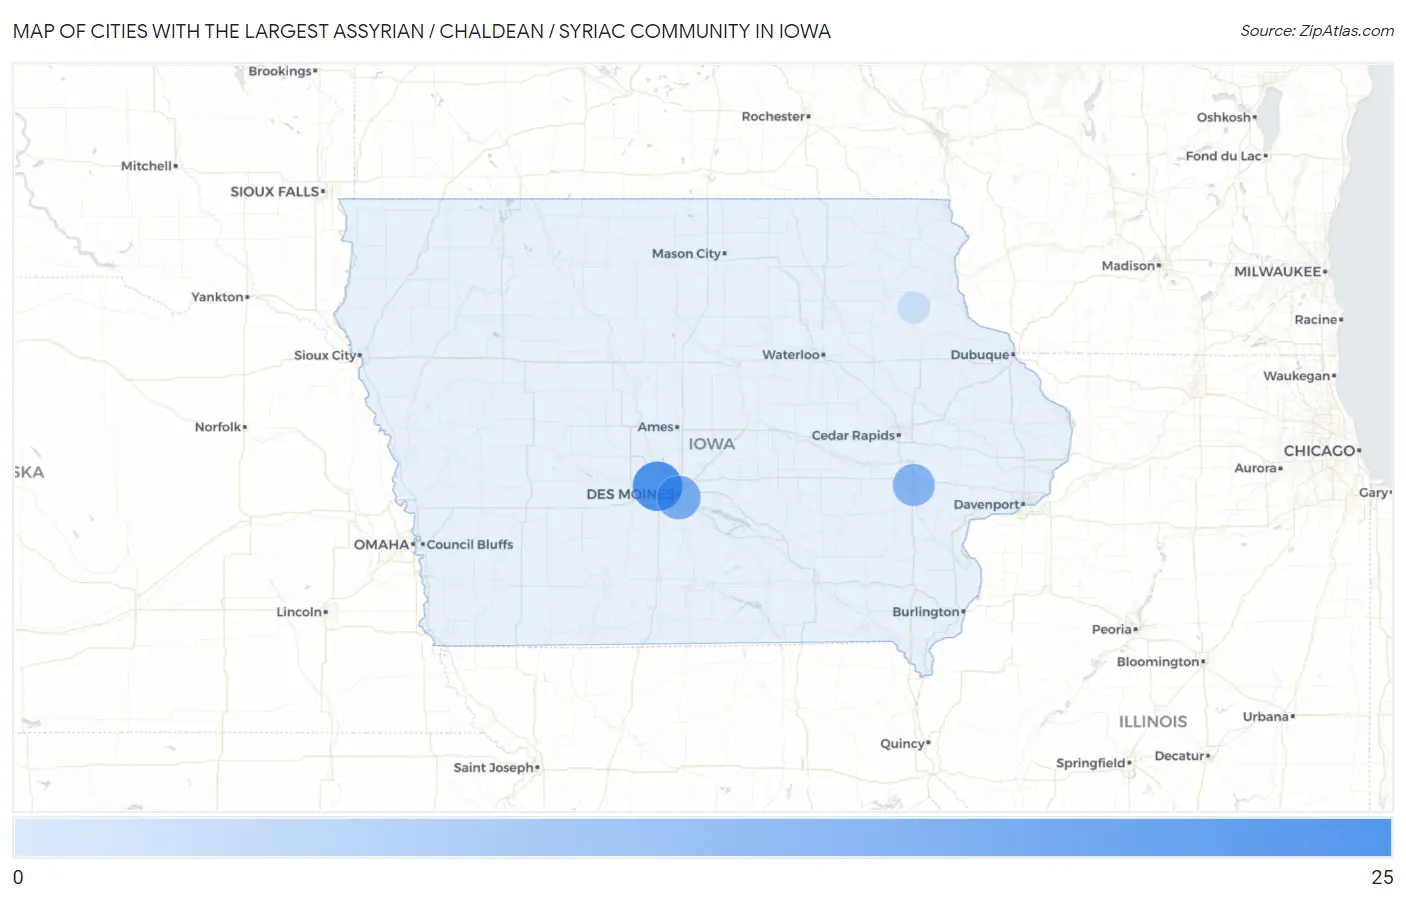This screenshot has height=899, width=1406.
Task: Click the Lincoln label
Action: pyautogui.click(x=299, y=611)
